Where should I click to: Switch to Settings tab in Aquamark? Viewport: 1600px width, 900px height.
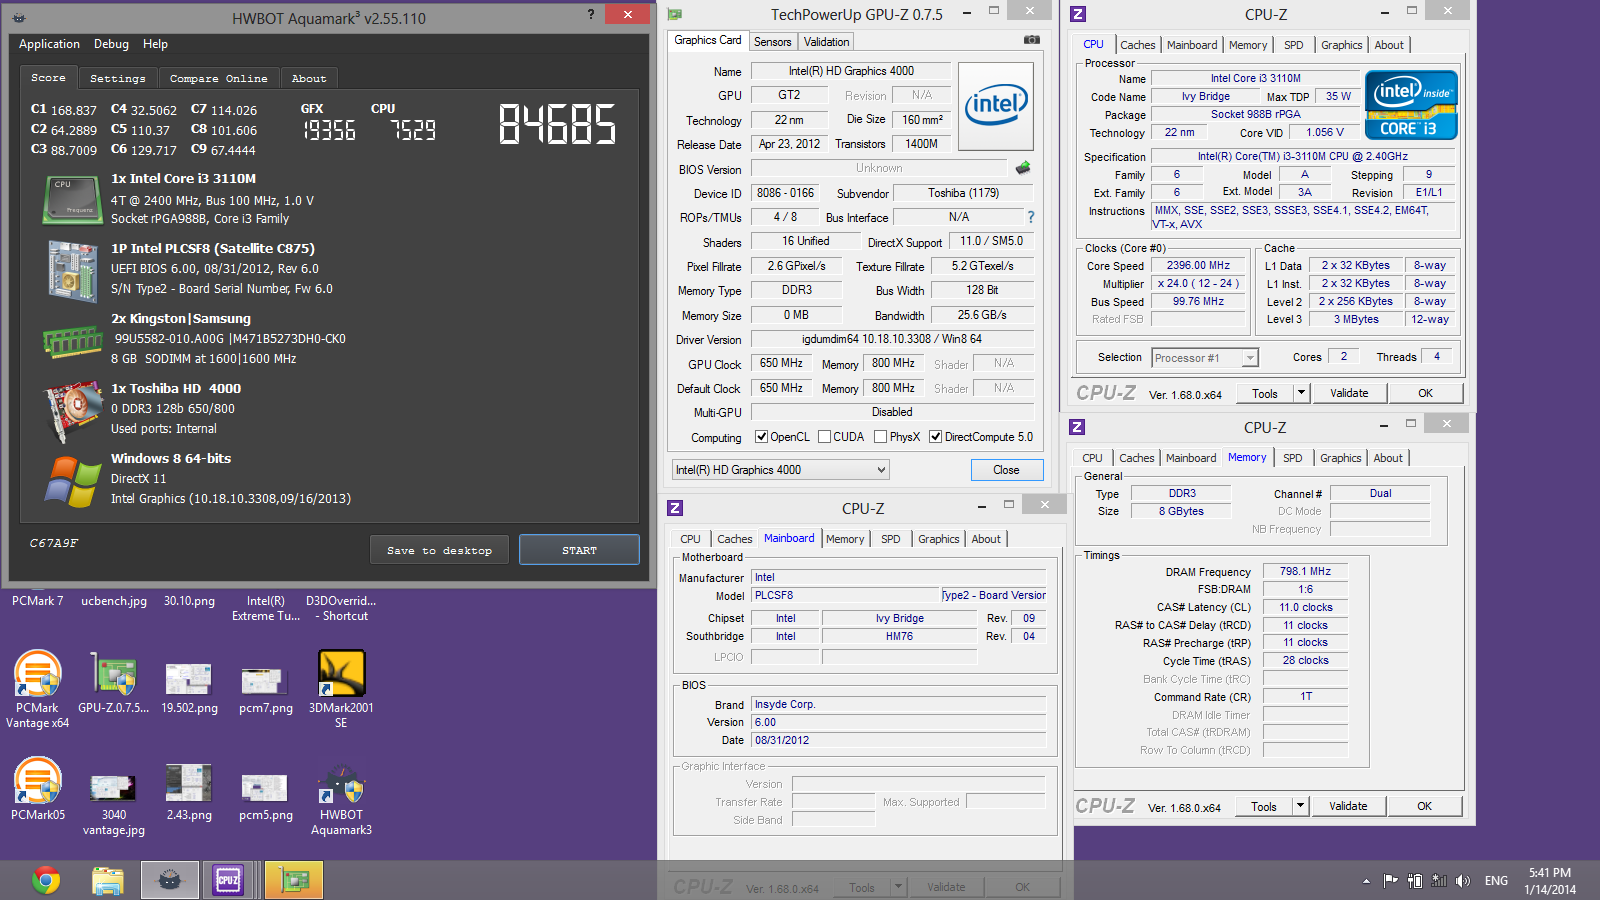[118, 78]
